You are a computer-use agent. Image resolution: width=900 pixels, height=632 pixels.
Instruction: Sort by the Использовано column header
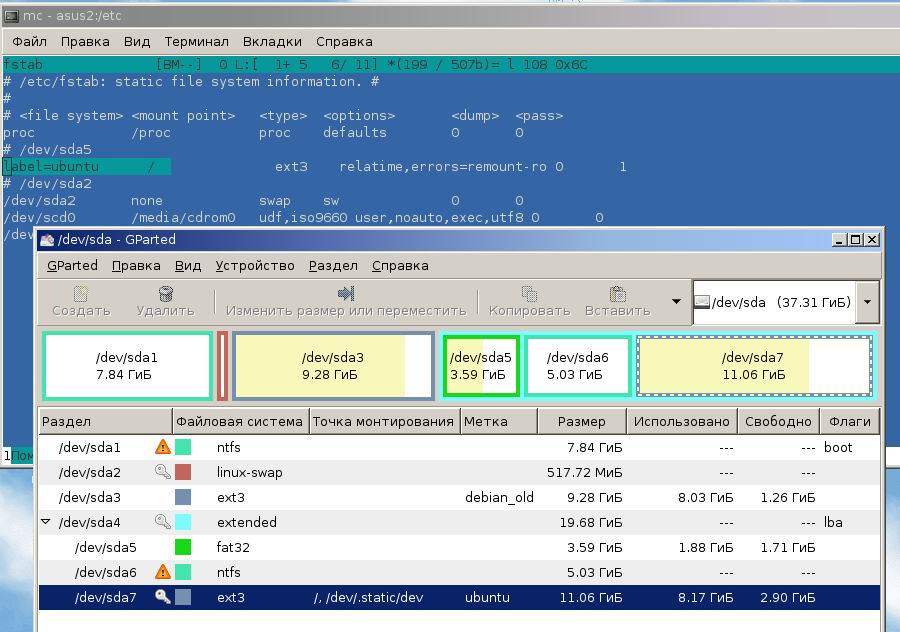coord(682,421)
